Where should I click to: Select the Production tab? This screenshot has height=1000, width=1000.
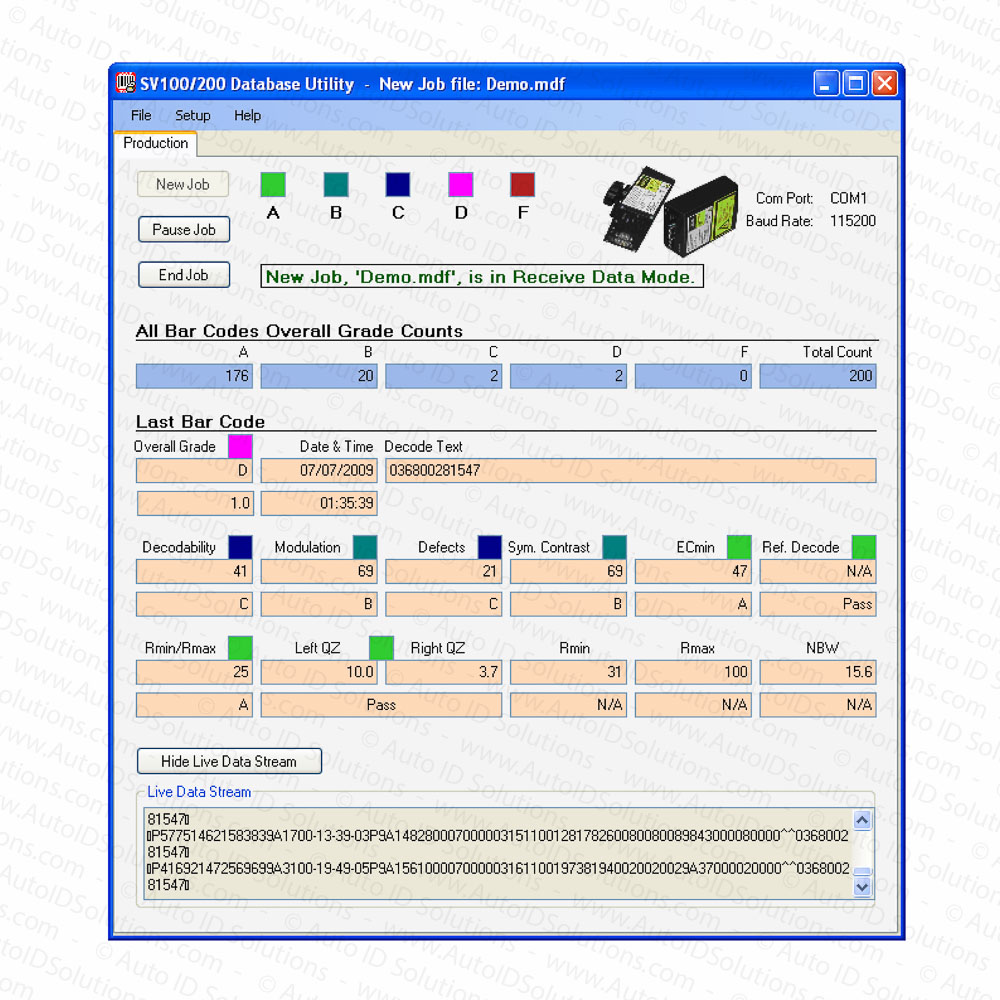pyautogui.click(x=156, y=143)
